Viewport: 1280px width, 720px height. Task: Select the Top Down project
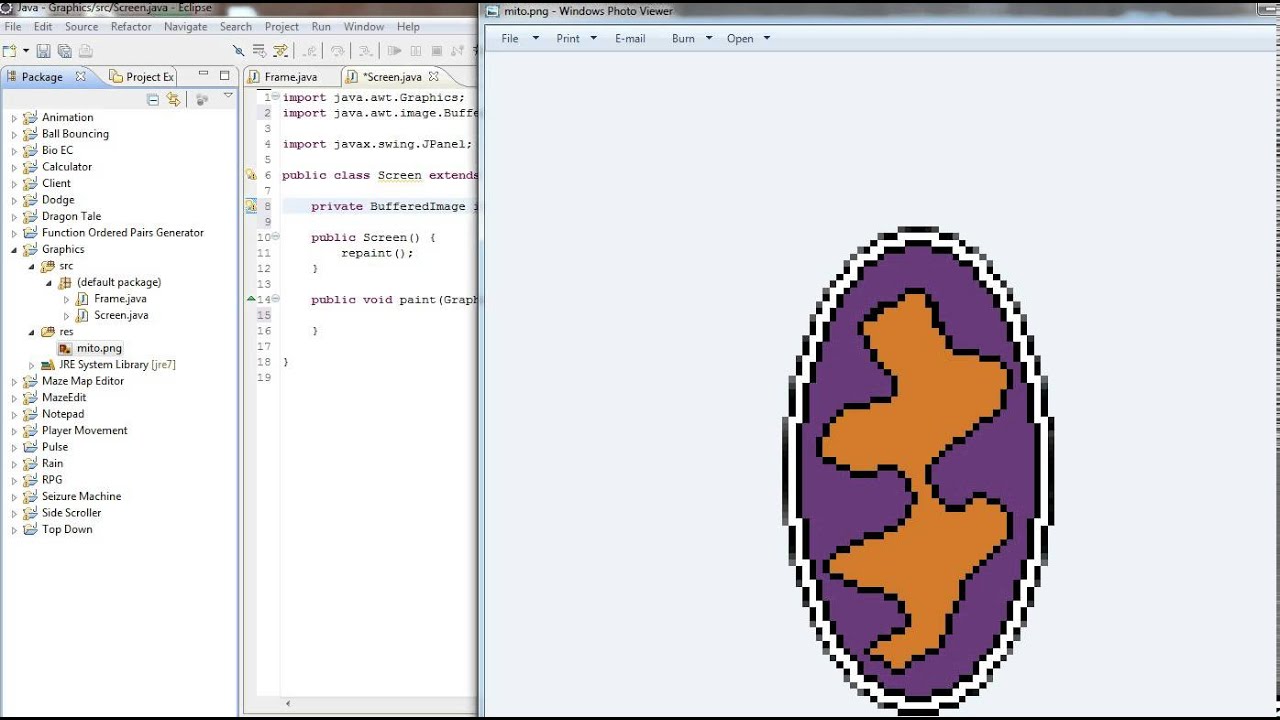67,529
